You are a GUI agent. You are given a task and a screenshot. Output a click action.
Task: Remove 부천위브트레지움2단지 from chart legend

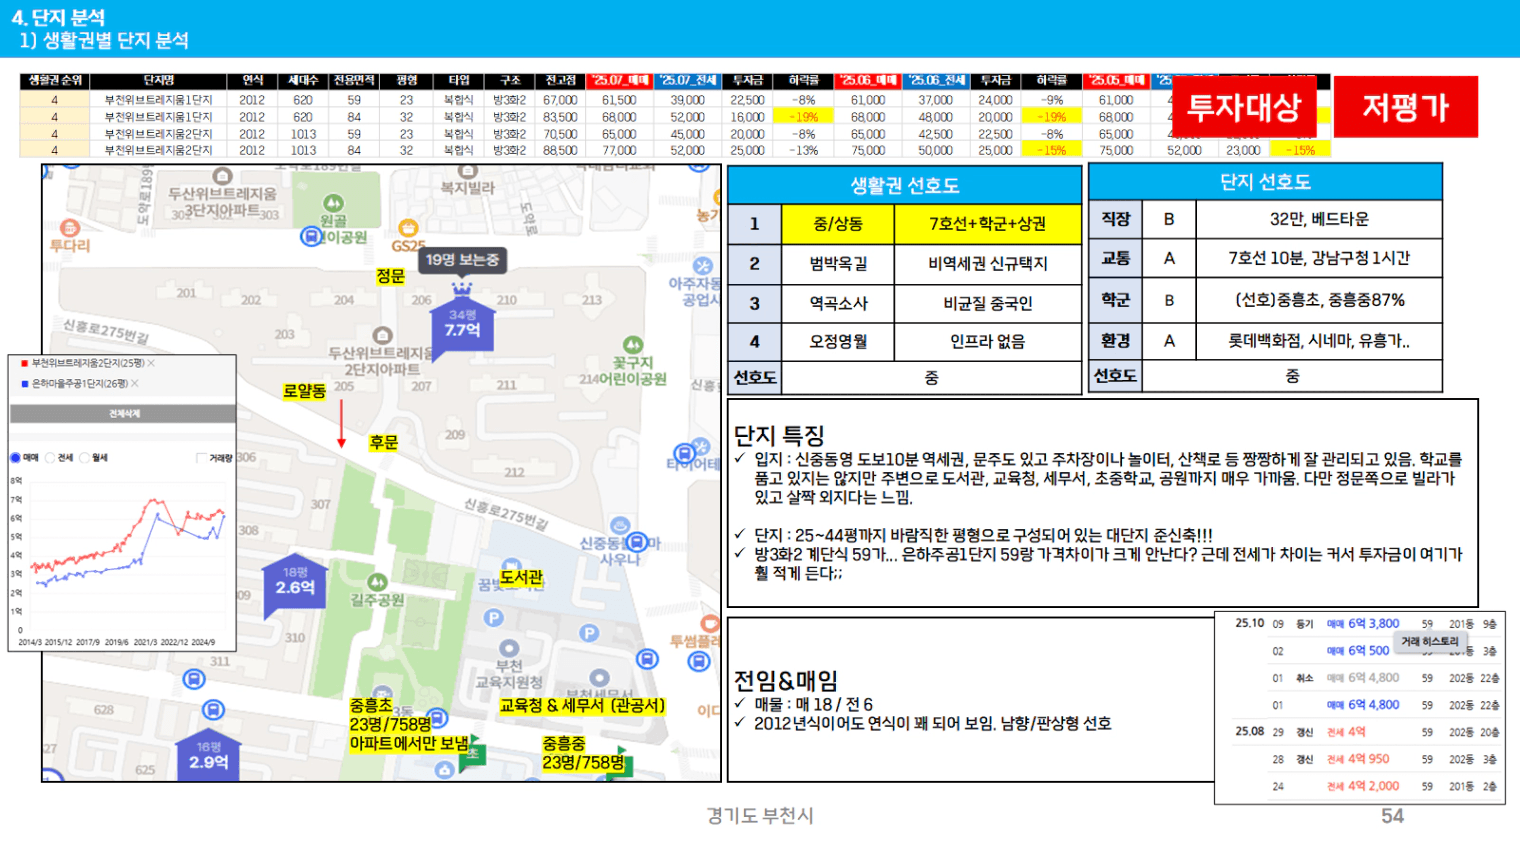tap(151, 363)
